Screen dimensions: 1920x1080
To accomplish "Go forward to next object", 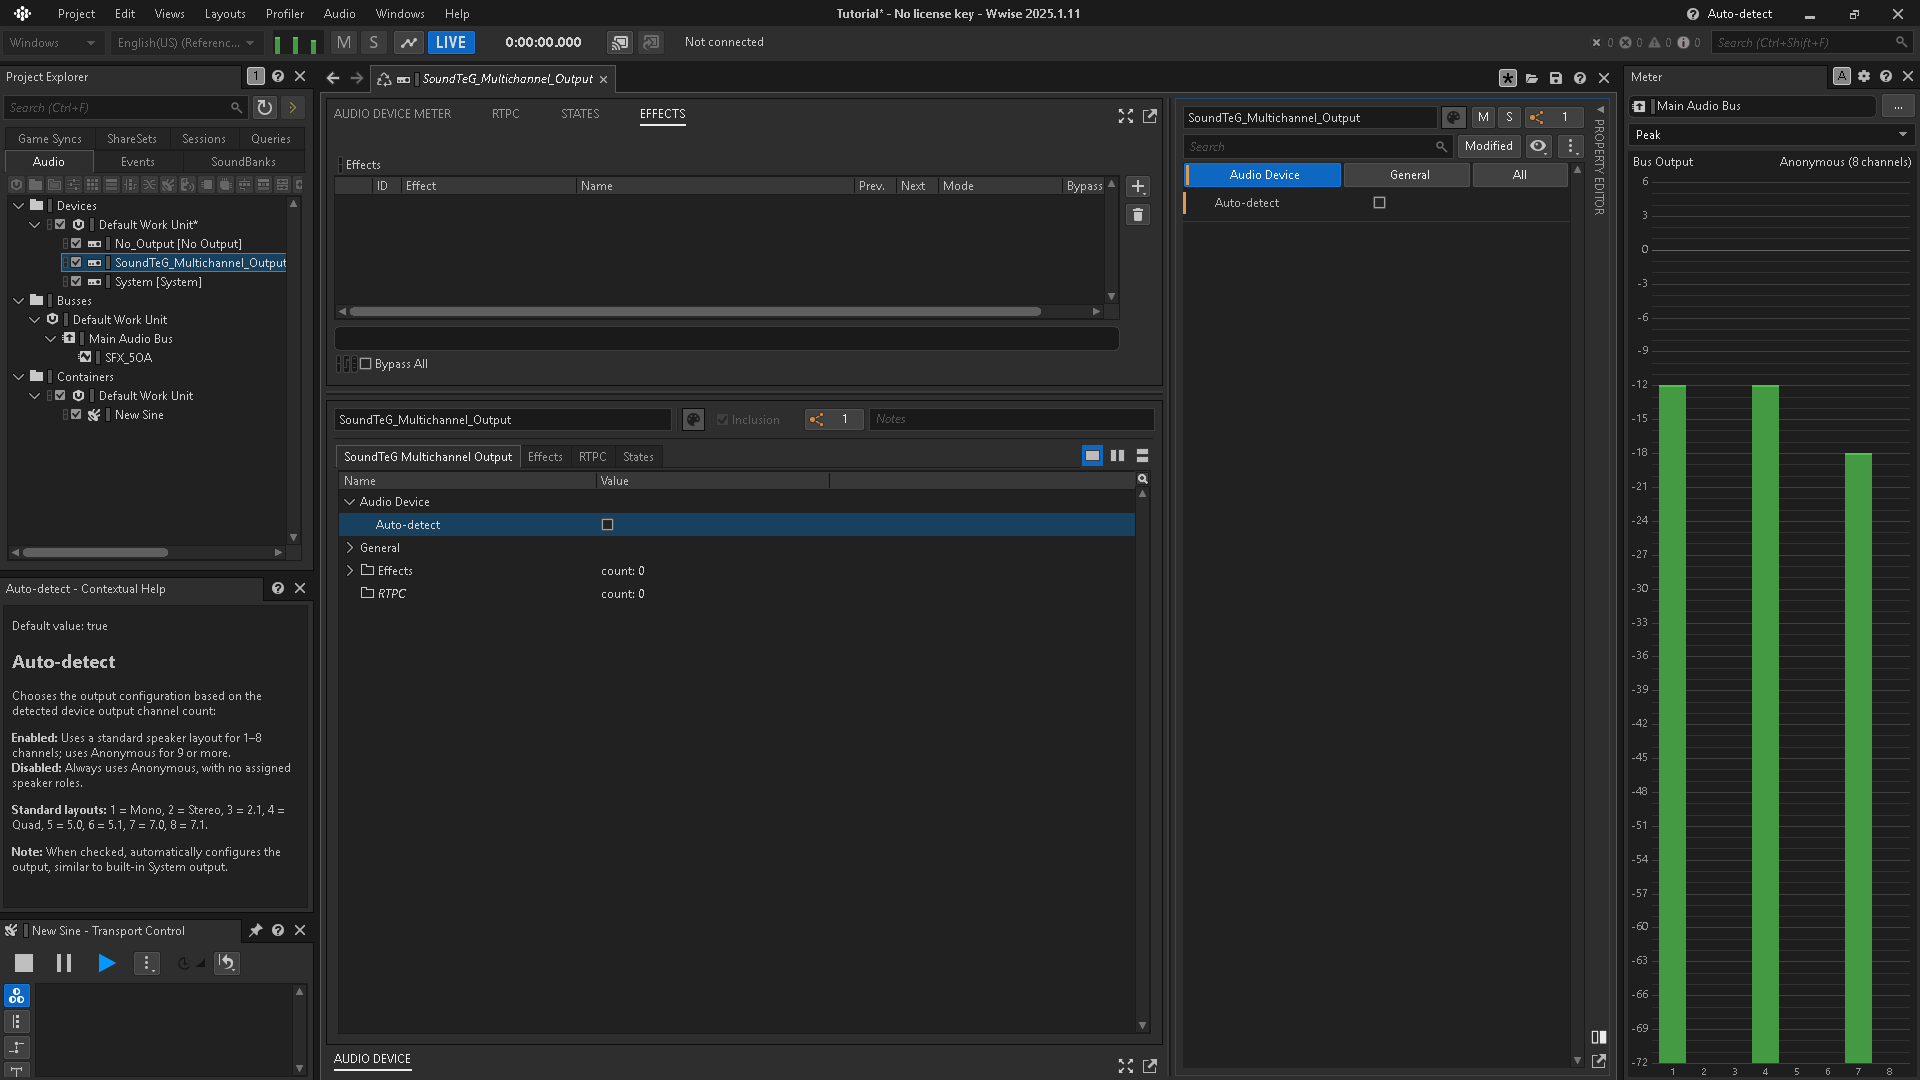I will click(356, 78).
